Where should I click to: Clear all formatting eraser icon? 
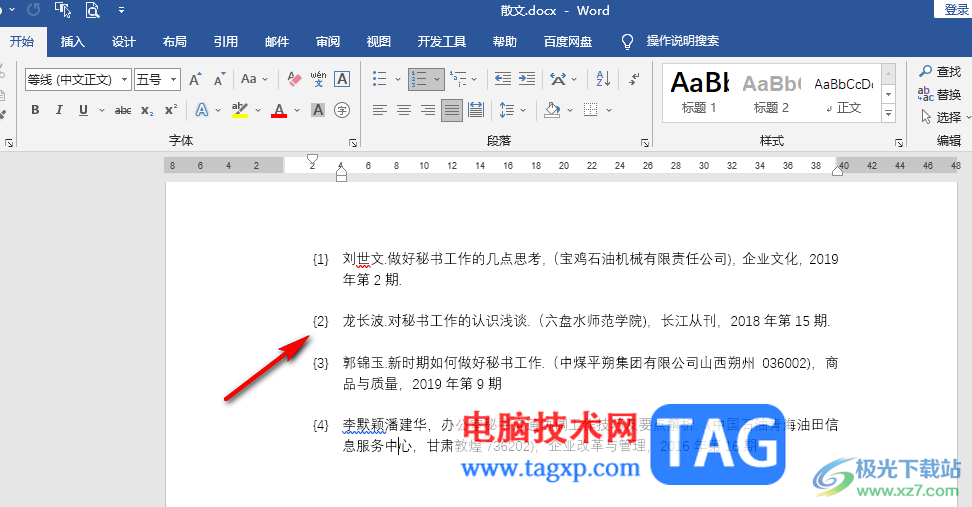(294, 79)
